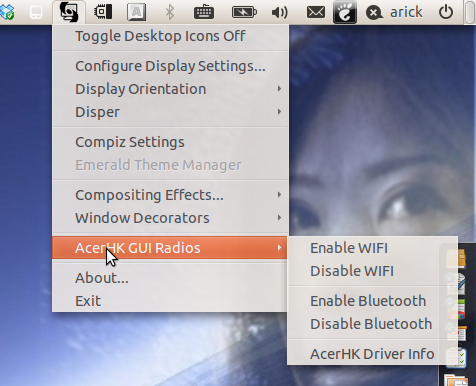This screenshot has height=386, width=476.
Task: Click the Dropbox icon in the panel
Action: click(7, 12)
